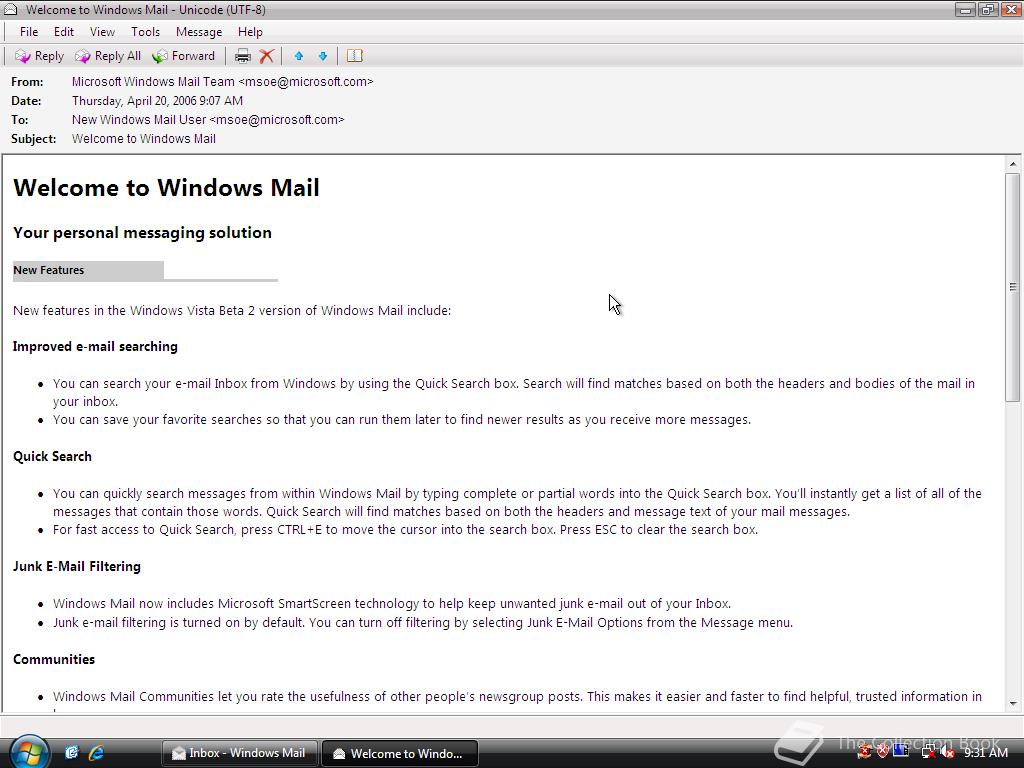Launch Internet Explorer from quick launch

[96, 753]
